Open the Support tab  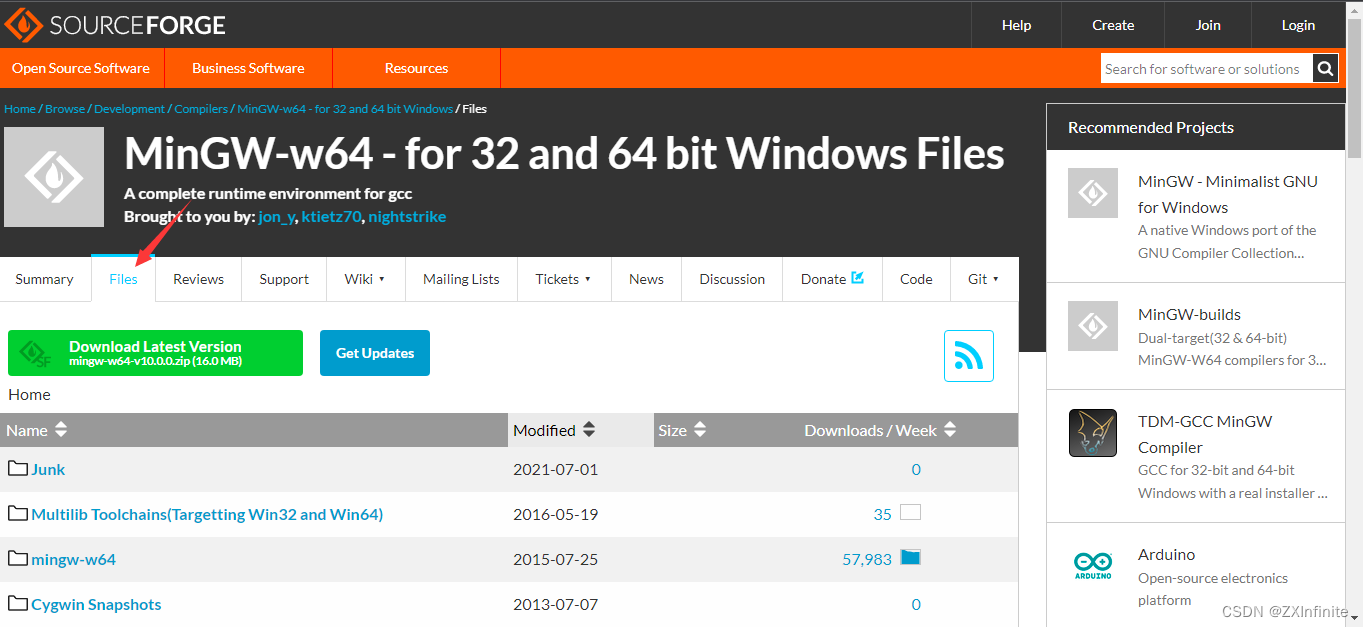(284, 279)
